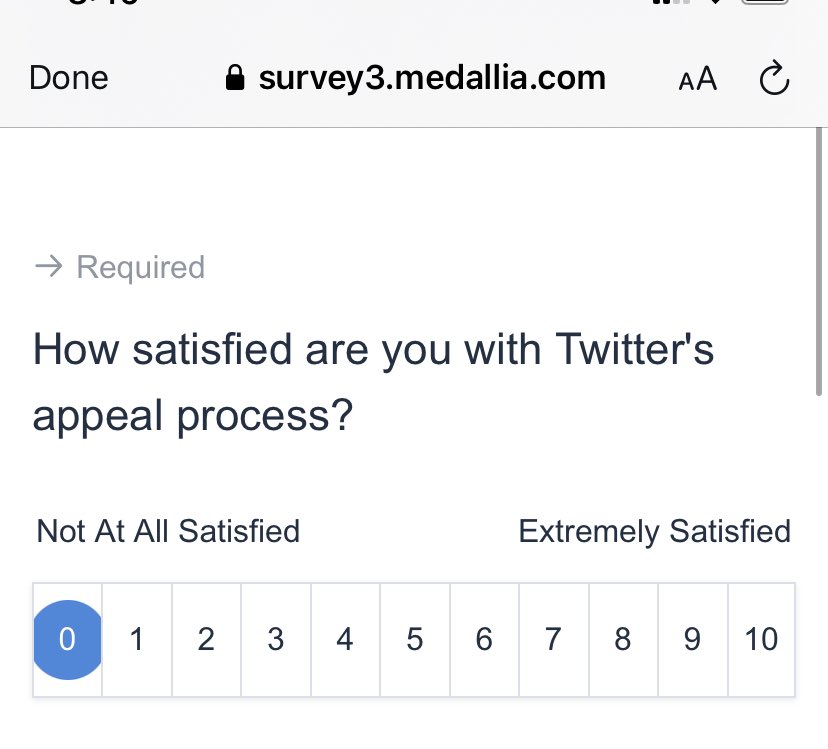
Task: Pick the middle rating 5
Action: 415,640
